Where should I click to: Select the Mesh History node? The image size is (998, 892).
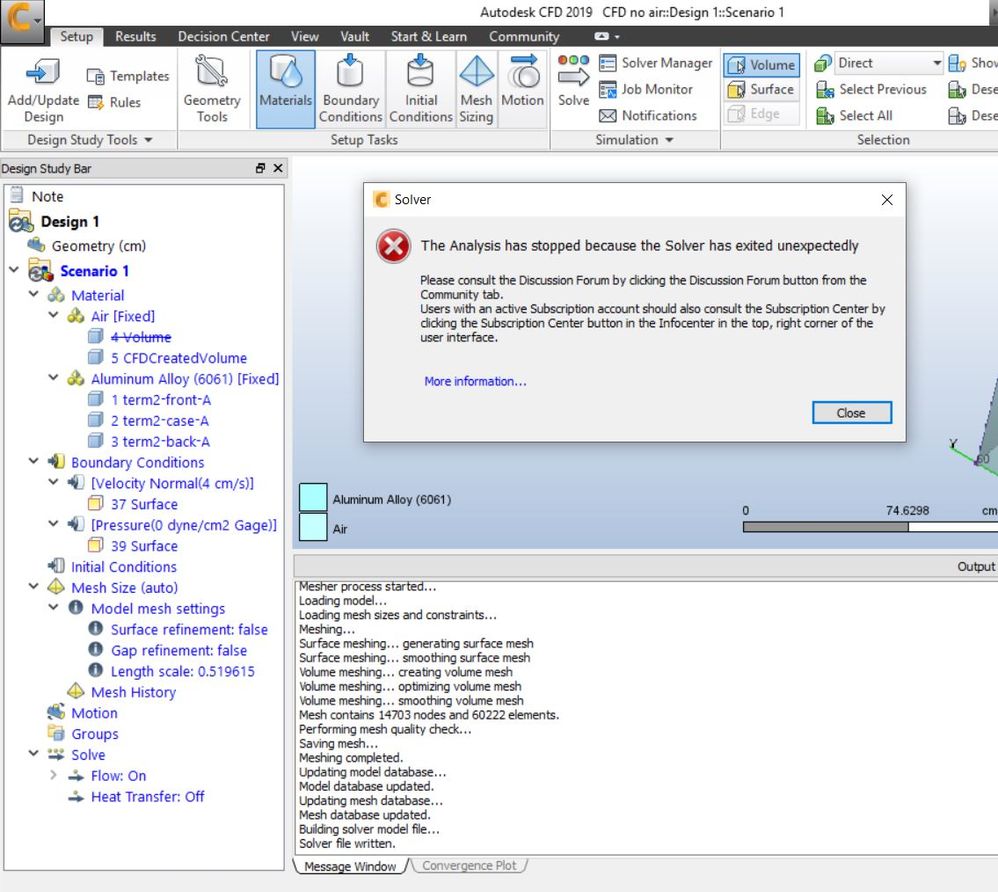click(133, 692)
